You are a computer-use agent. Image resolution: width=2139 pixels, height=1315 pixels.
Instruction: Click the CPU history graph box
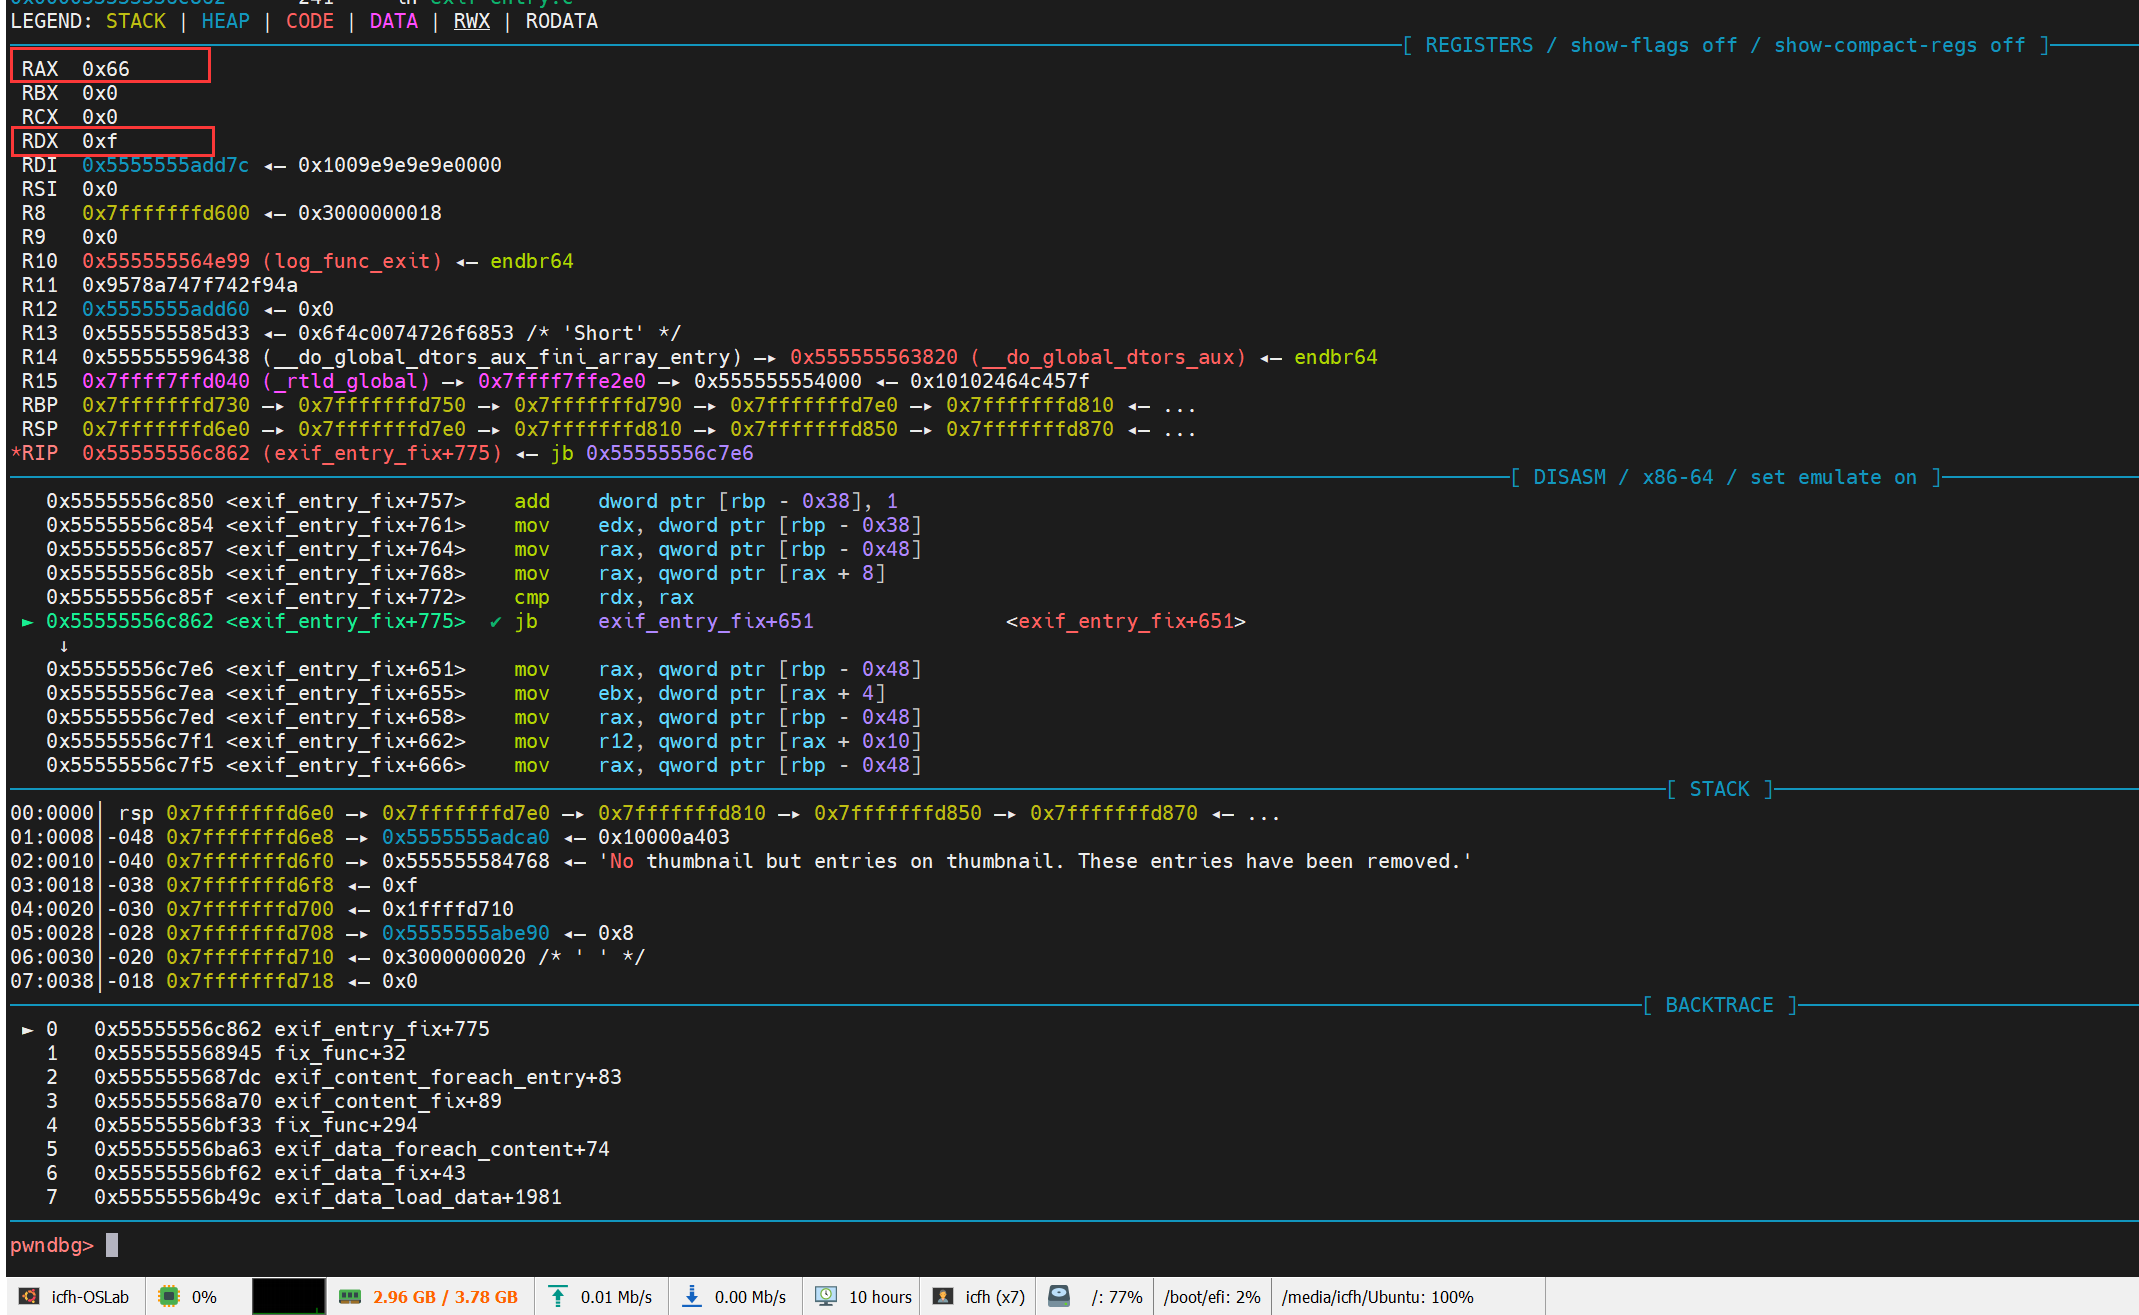point(288,1296)
